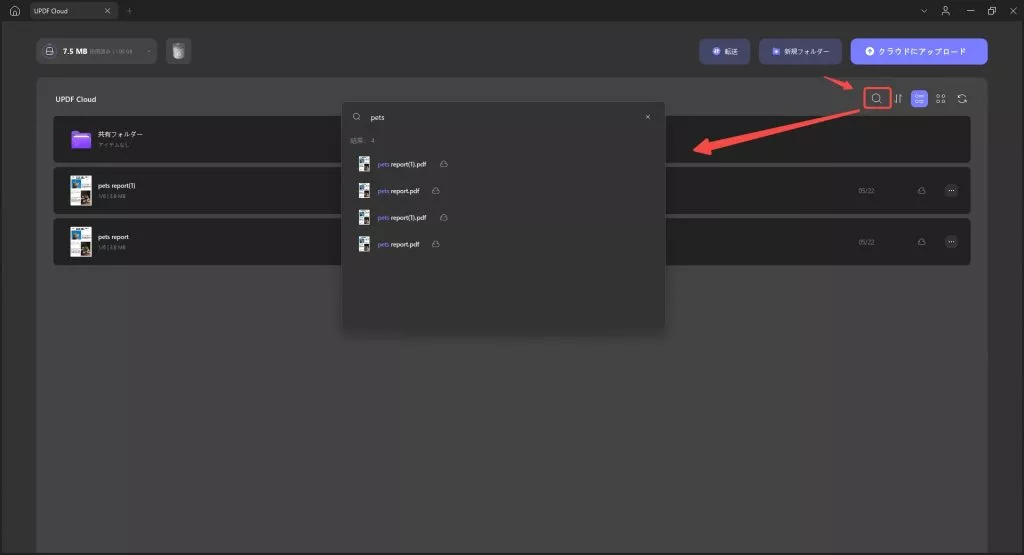Image resolution: width=1024 pixels, height=555 pixels.
Task: Click cloud status icon on pets report(1) row
Action: 921,191
